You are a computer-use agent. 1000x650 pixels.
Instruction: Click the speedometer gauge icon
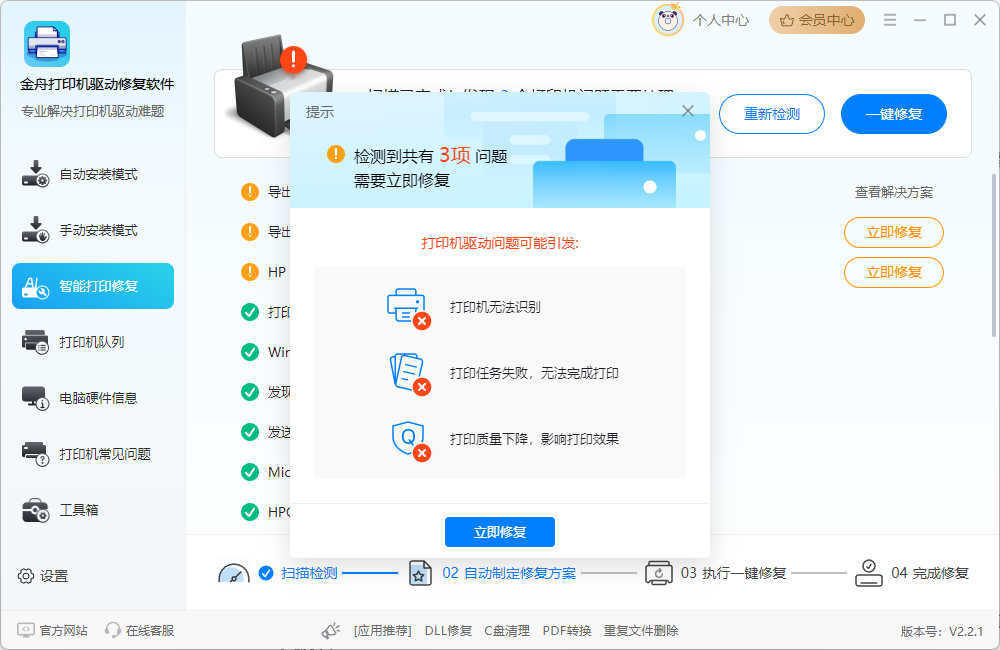coord(234,573)
